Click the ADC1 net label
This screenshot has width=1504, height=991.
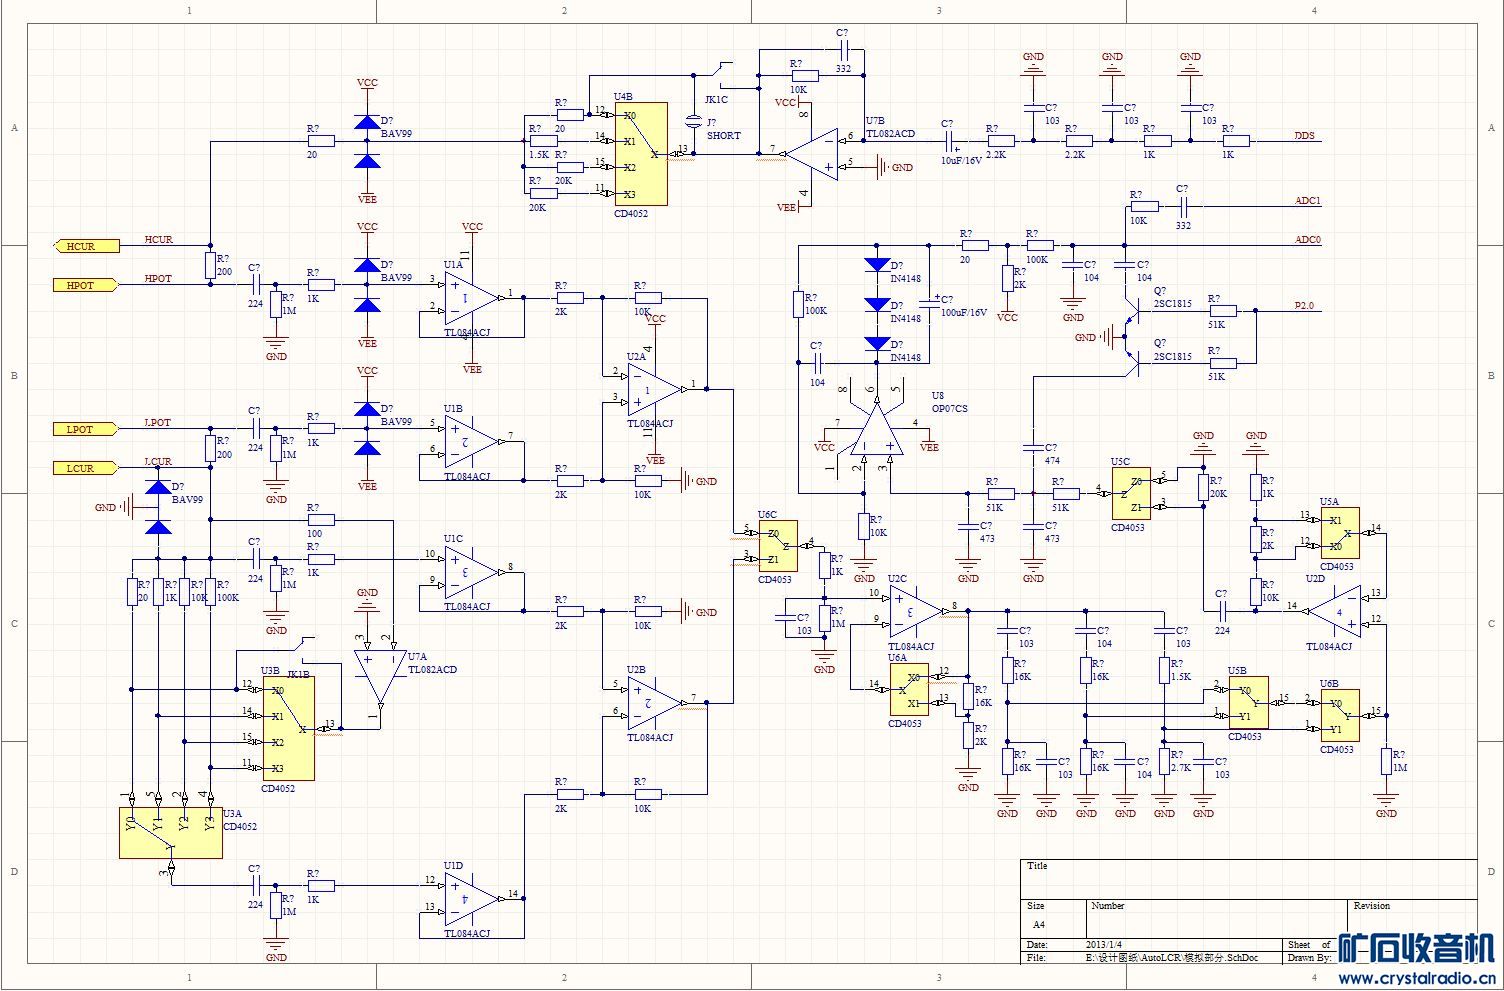click(x=1308, y=200)
